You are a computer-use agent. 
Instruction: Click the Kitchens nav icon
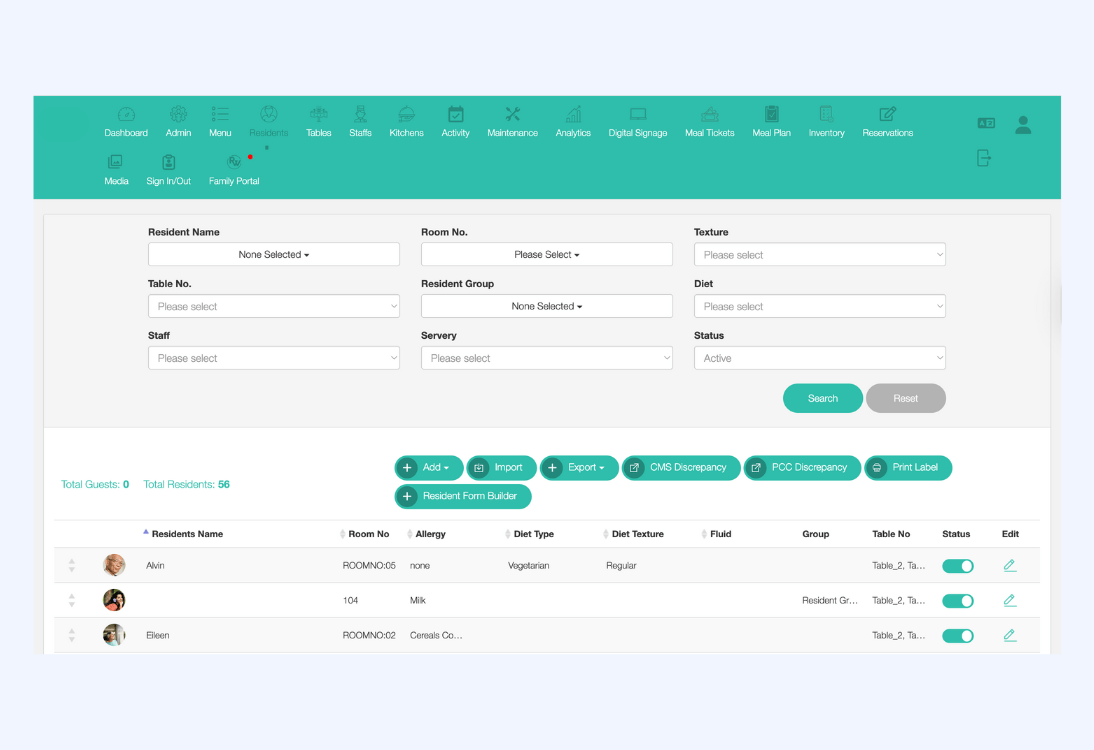point(406,115)
